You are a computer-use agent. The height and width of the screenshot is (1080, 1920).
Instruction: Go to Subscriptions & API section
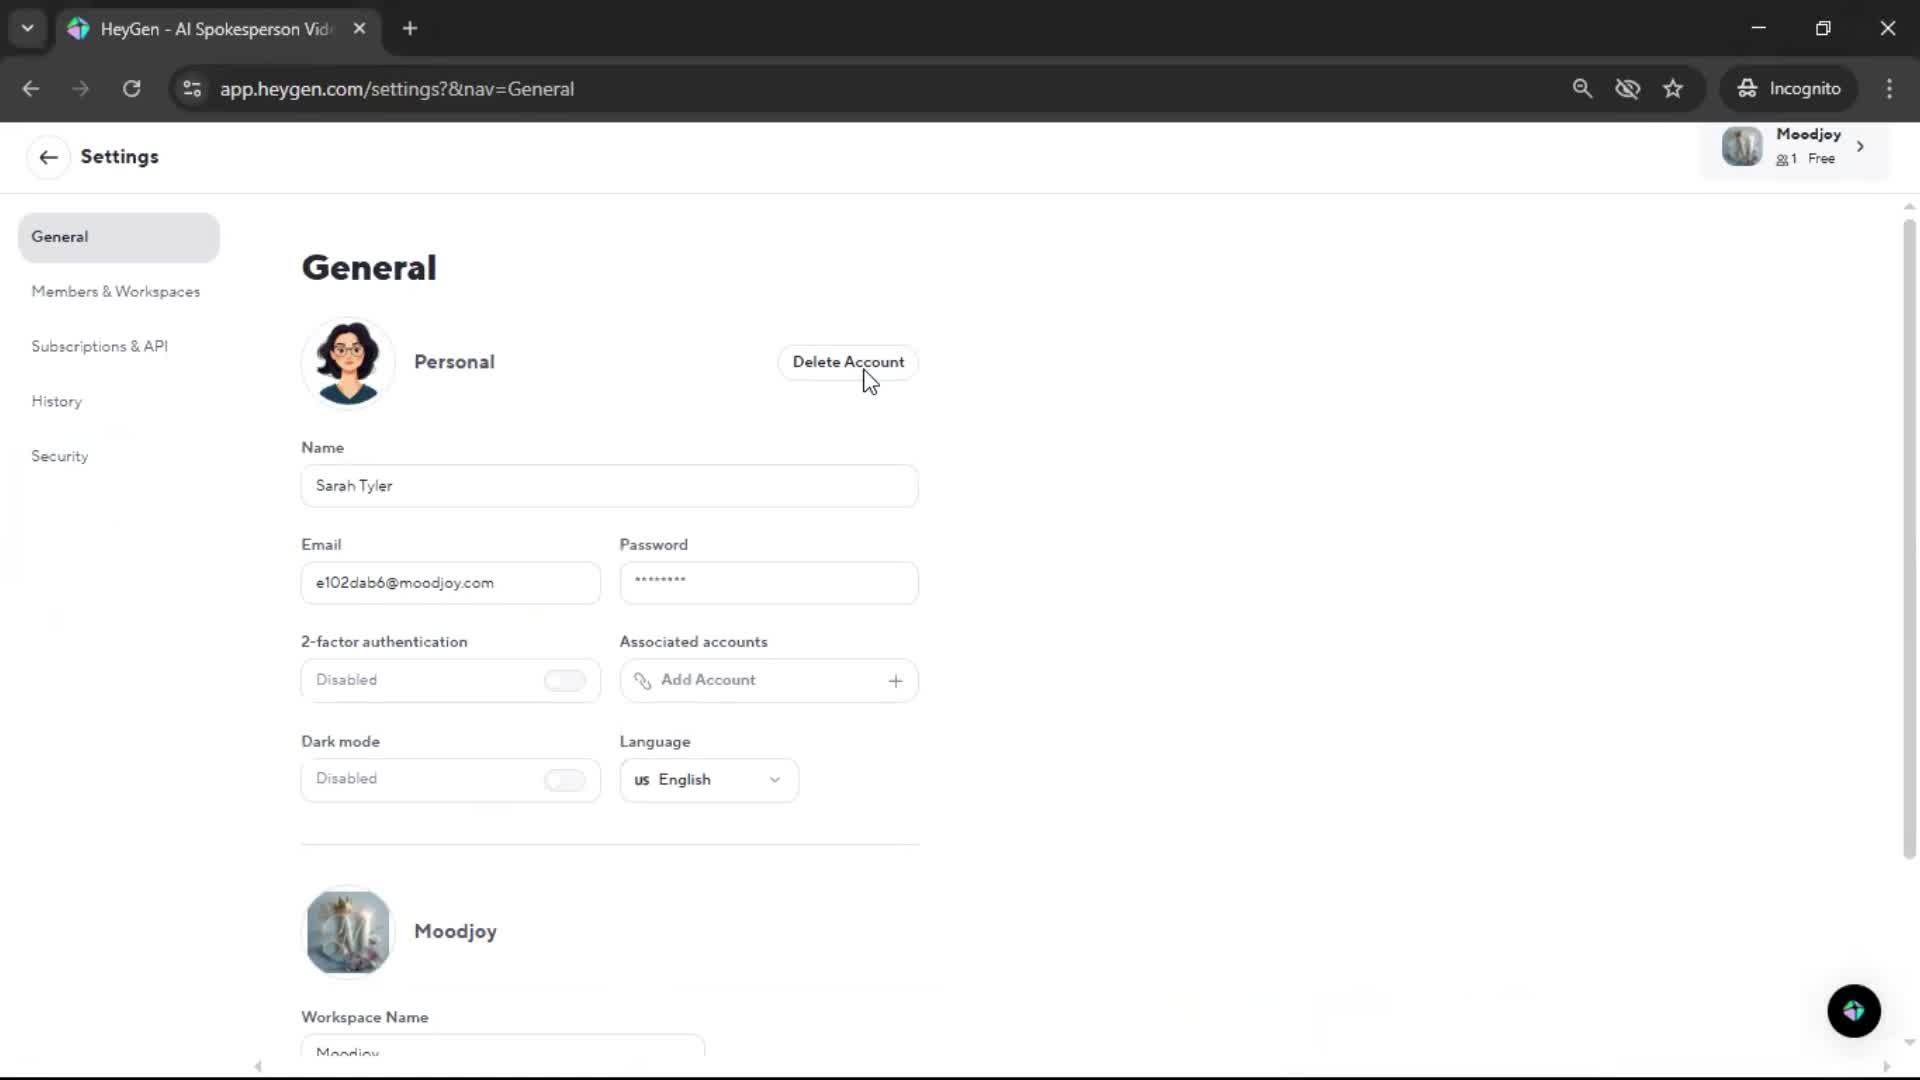click(99, 347)
